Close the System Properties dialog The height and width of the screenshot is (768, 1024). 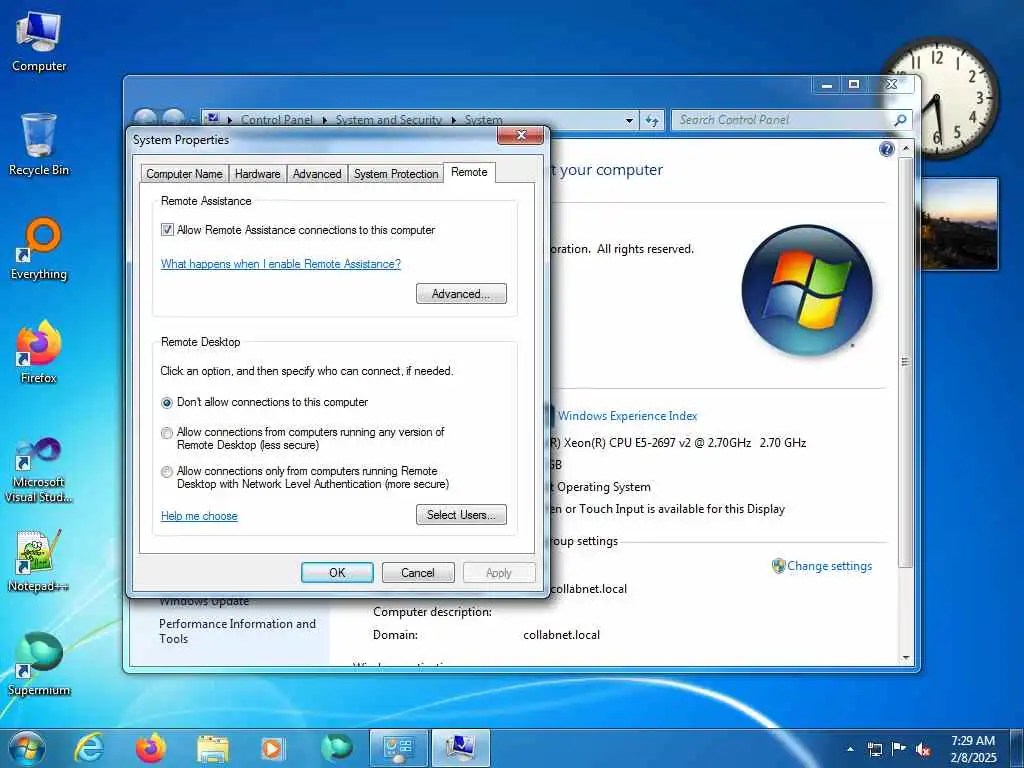520,135
